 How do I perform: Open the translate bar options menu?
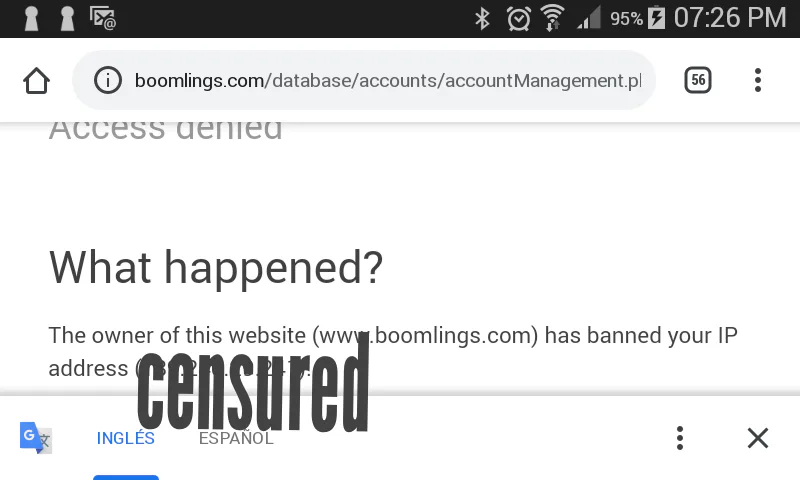680,438
